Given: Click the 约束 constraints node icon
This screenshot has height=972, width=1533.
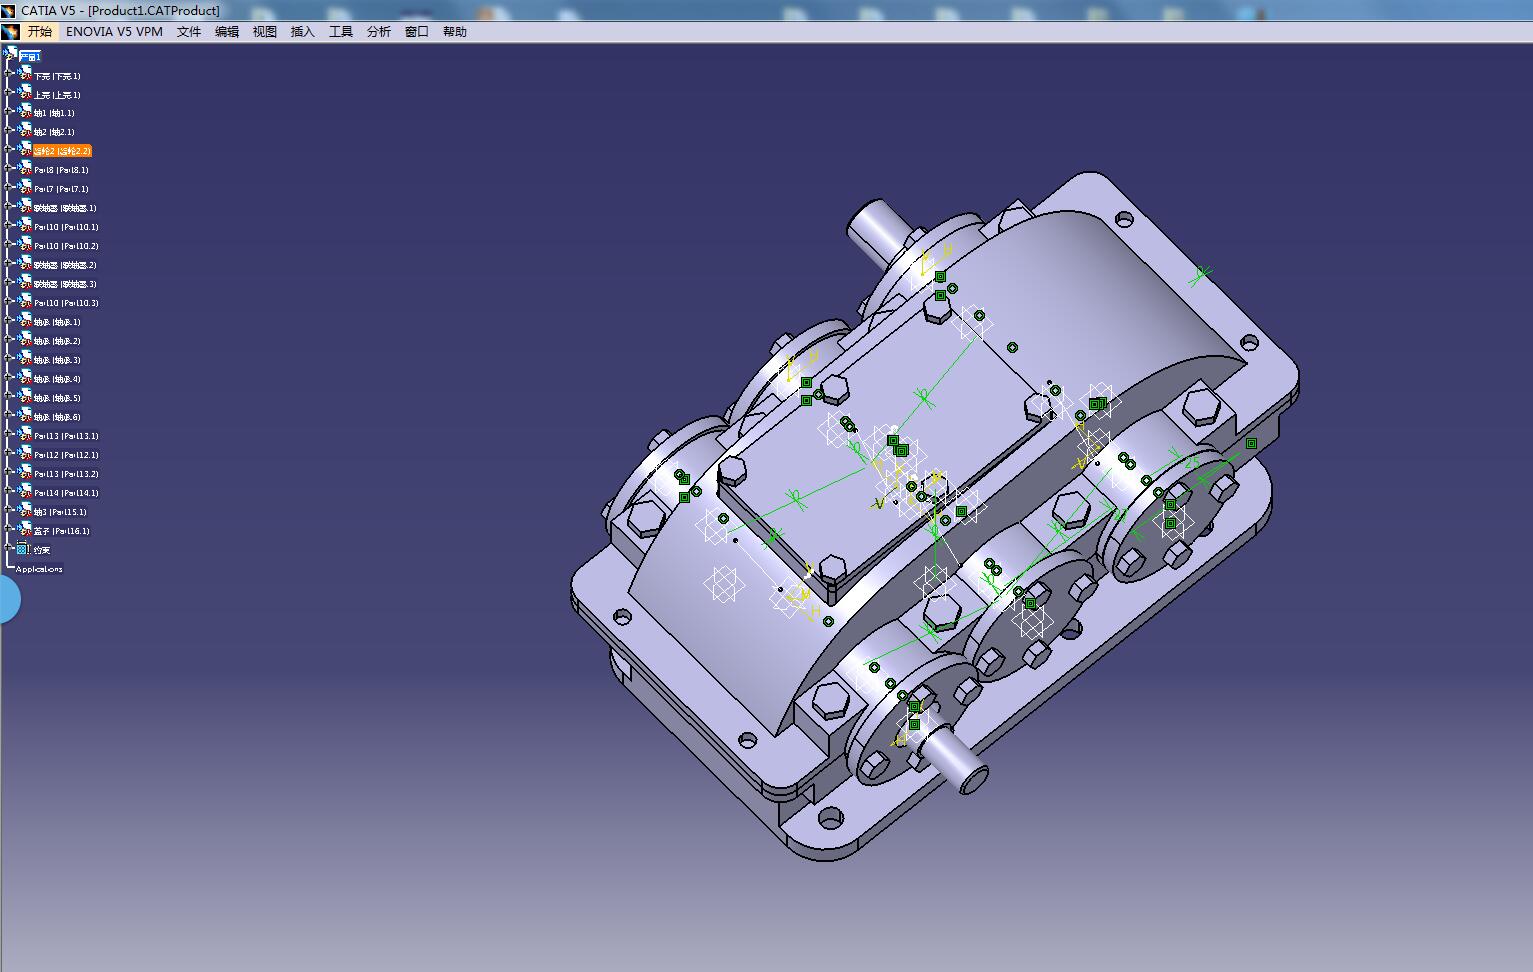Looking at the screenshot, I should pyautogui.click(x=21, y=549).
